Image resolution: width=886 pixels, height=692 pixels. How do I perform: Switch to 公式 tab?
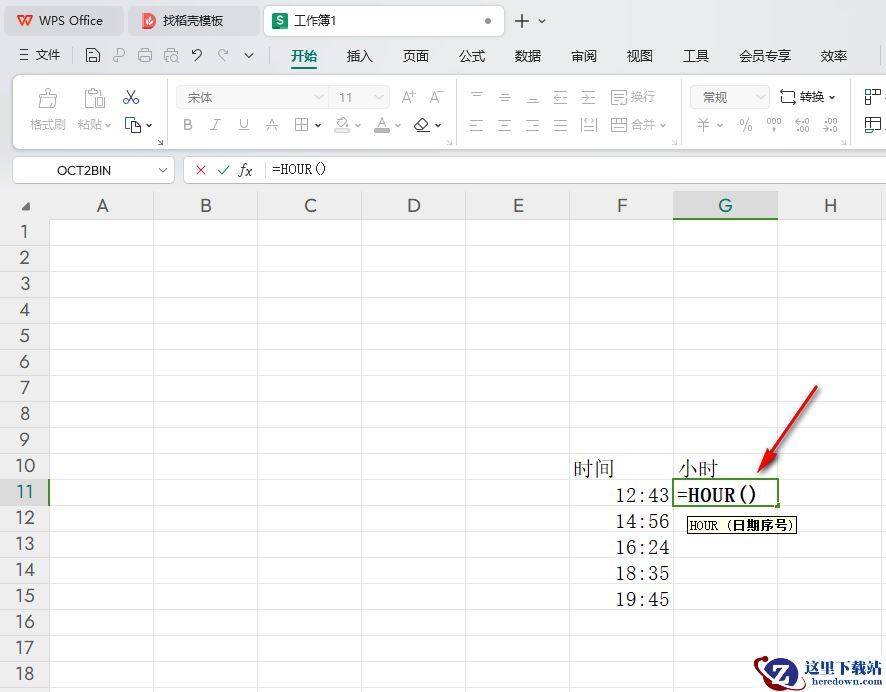[x=472, y=56]
